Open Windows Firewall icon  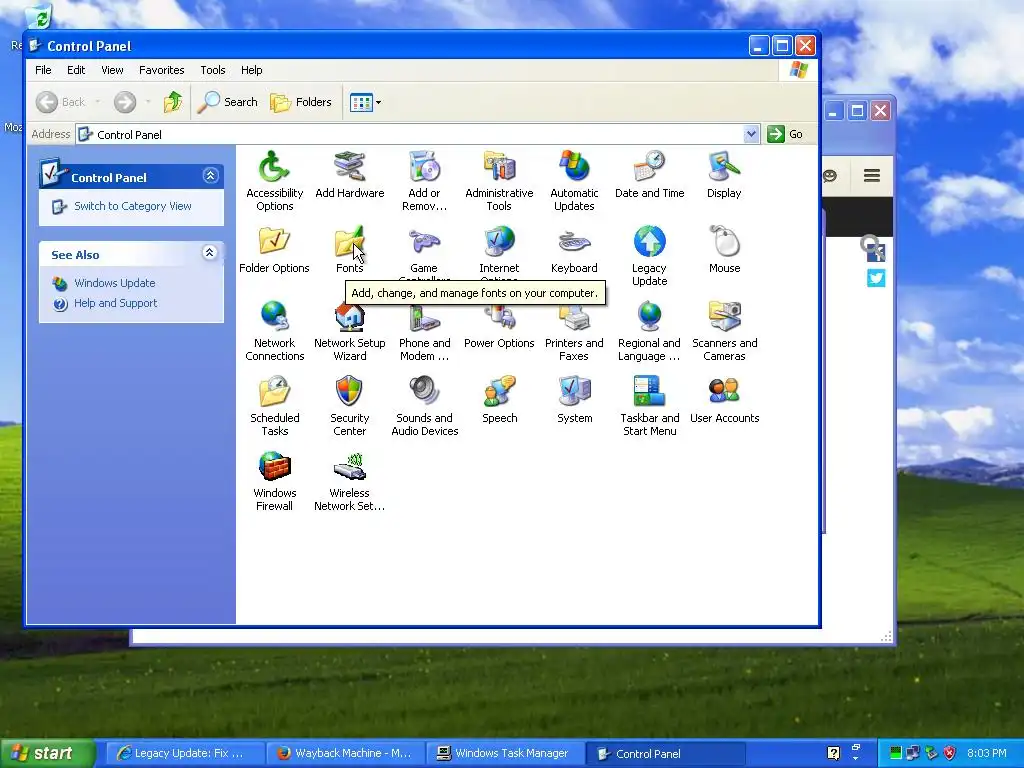pyautogui.click(x=274, y=467)
